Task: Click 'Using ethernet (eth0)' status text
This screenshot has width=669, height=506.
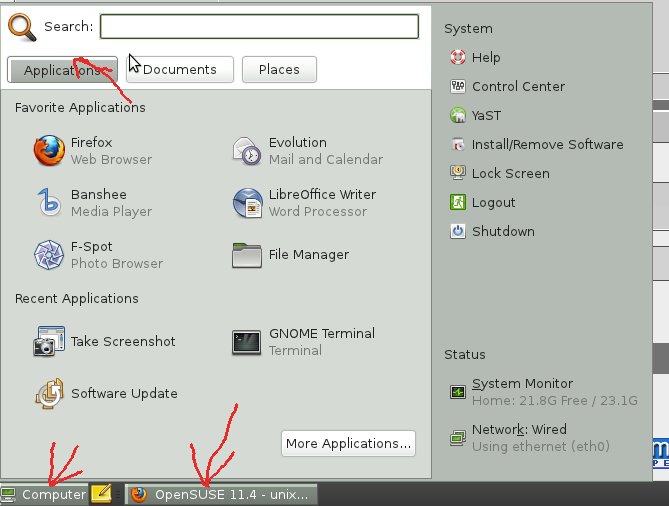Action: click(x=541, y=446)
